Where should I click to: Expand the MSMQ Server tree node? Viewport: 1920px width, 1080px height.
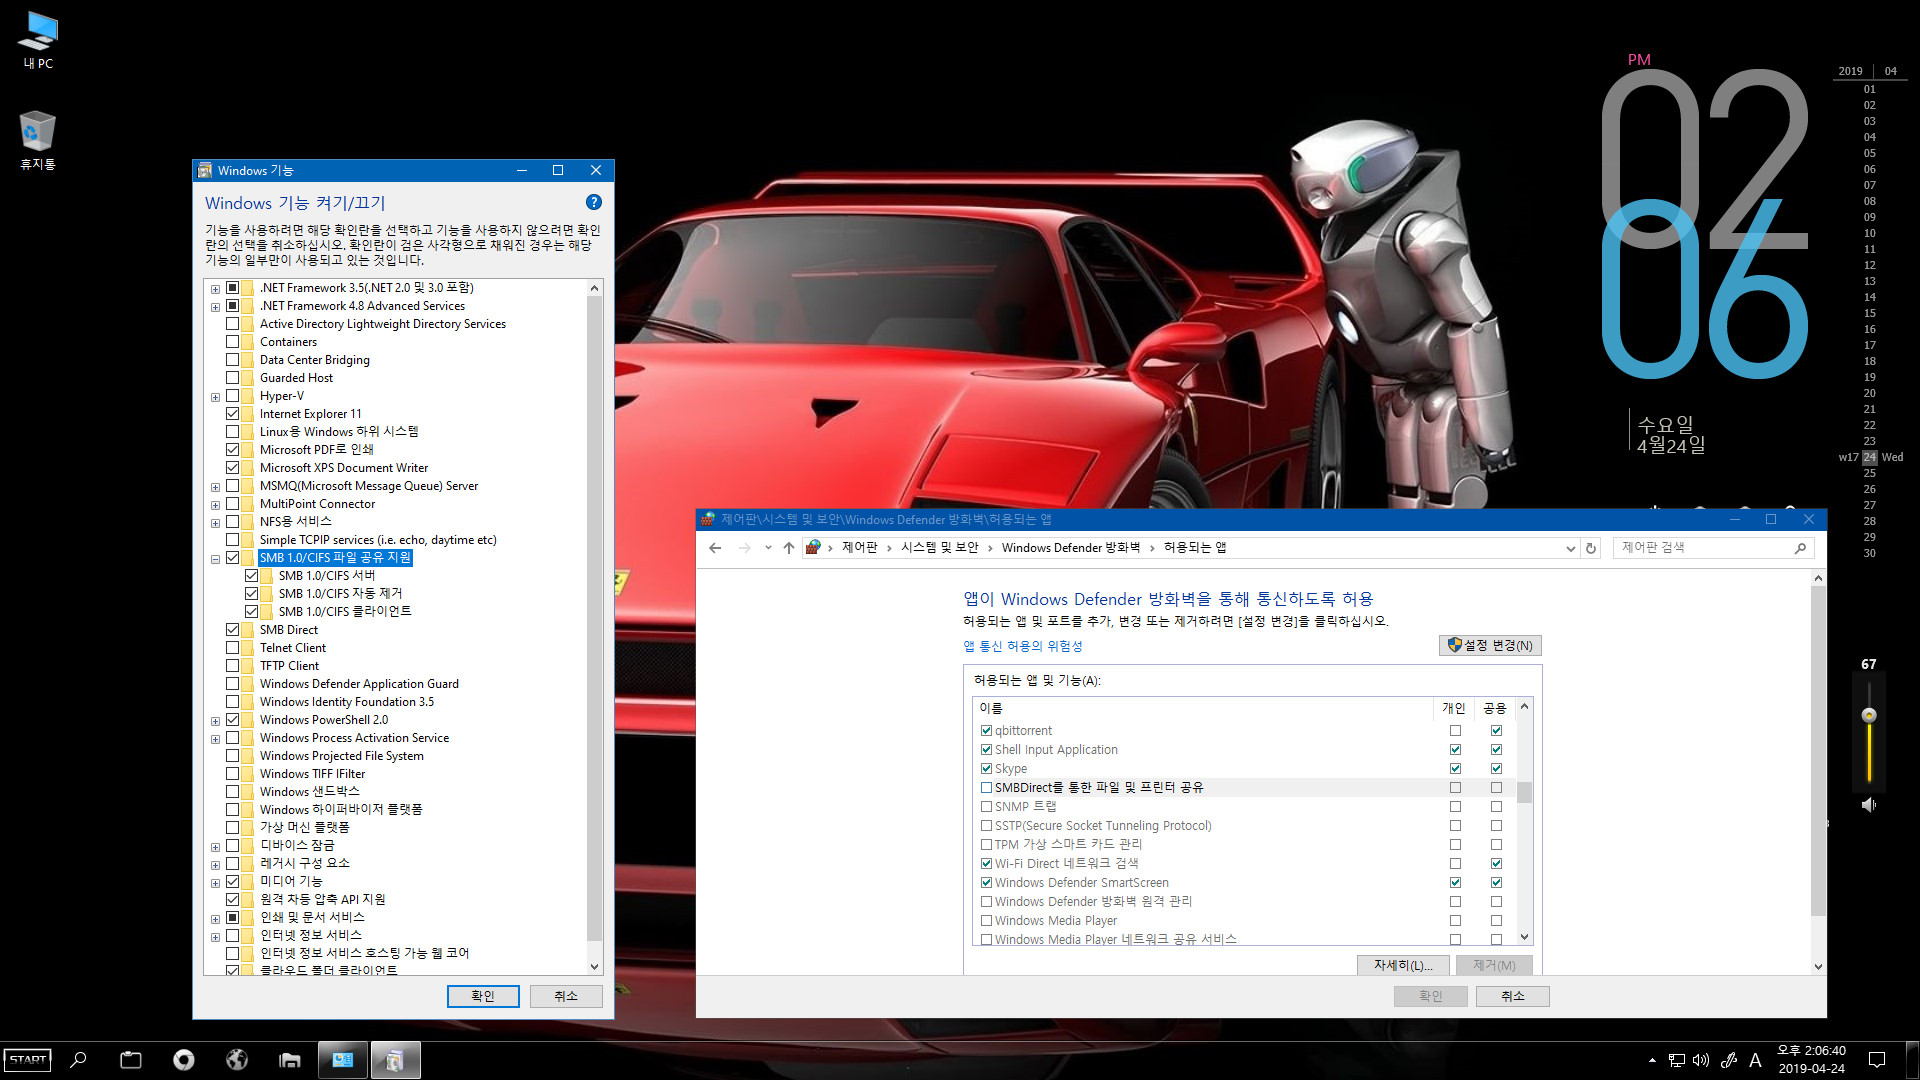pyautogui.click(x=215, y=487)
